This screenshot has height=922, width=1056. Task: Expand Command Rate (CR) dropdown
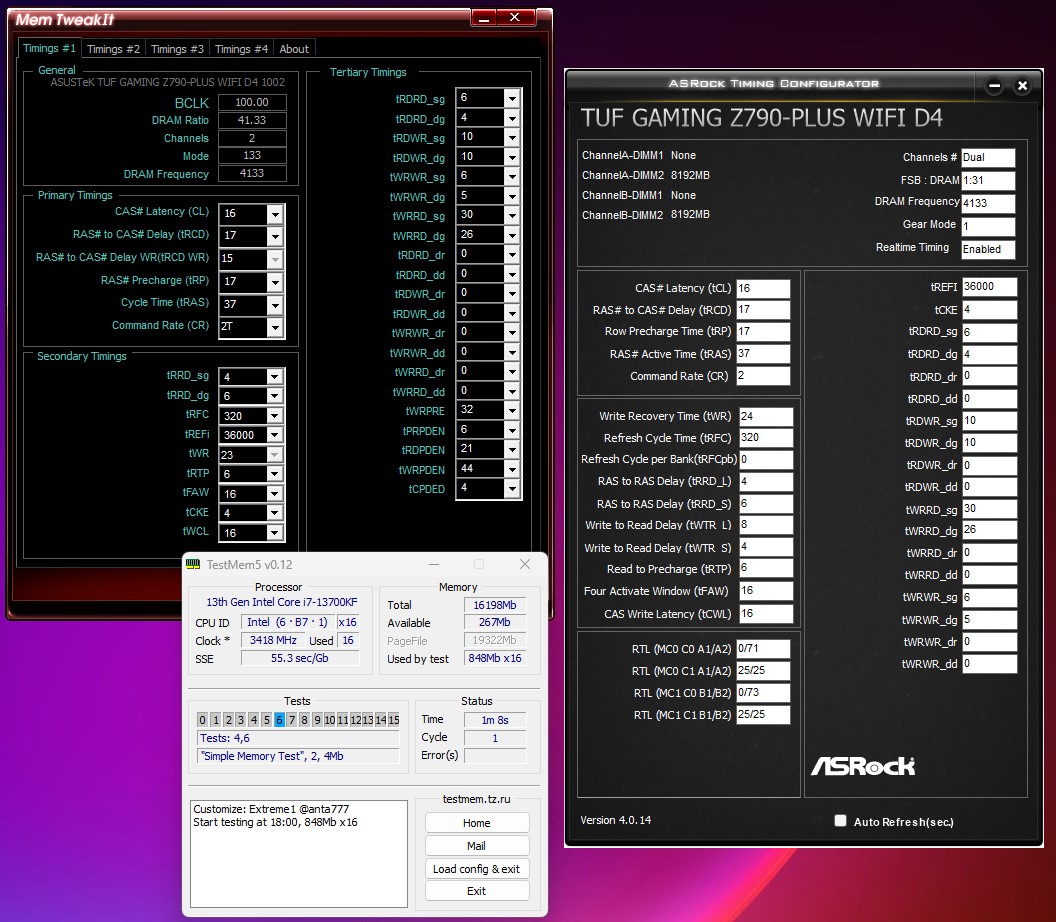tap(275, 327)
